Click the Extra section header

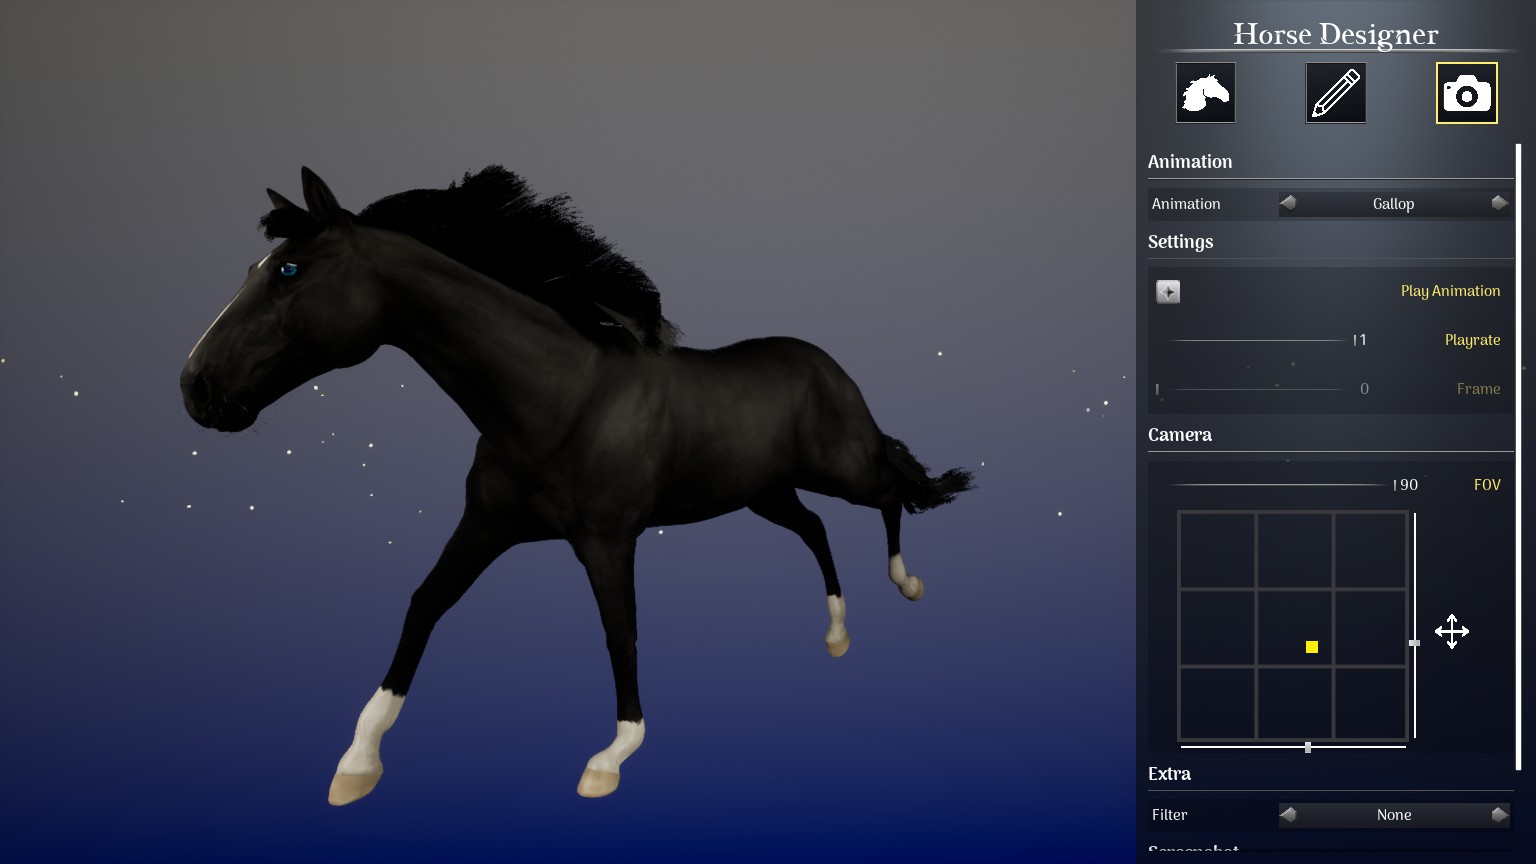1170,774
